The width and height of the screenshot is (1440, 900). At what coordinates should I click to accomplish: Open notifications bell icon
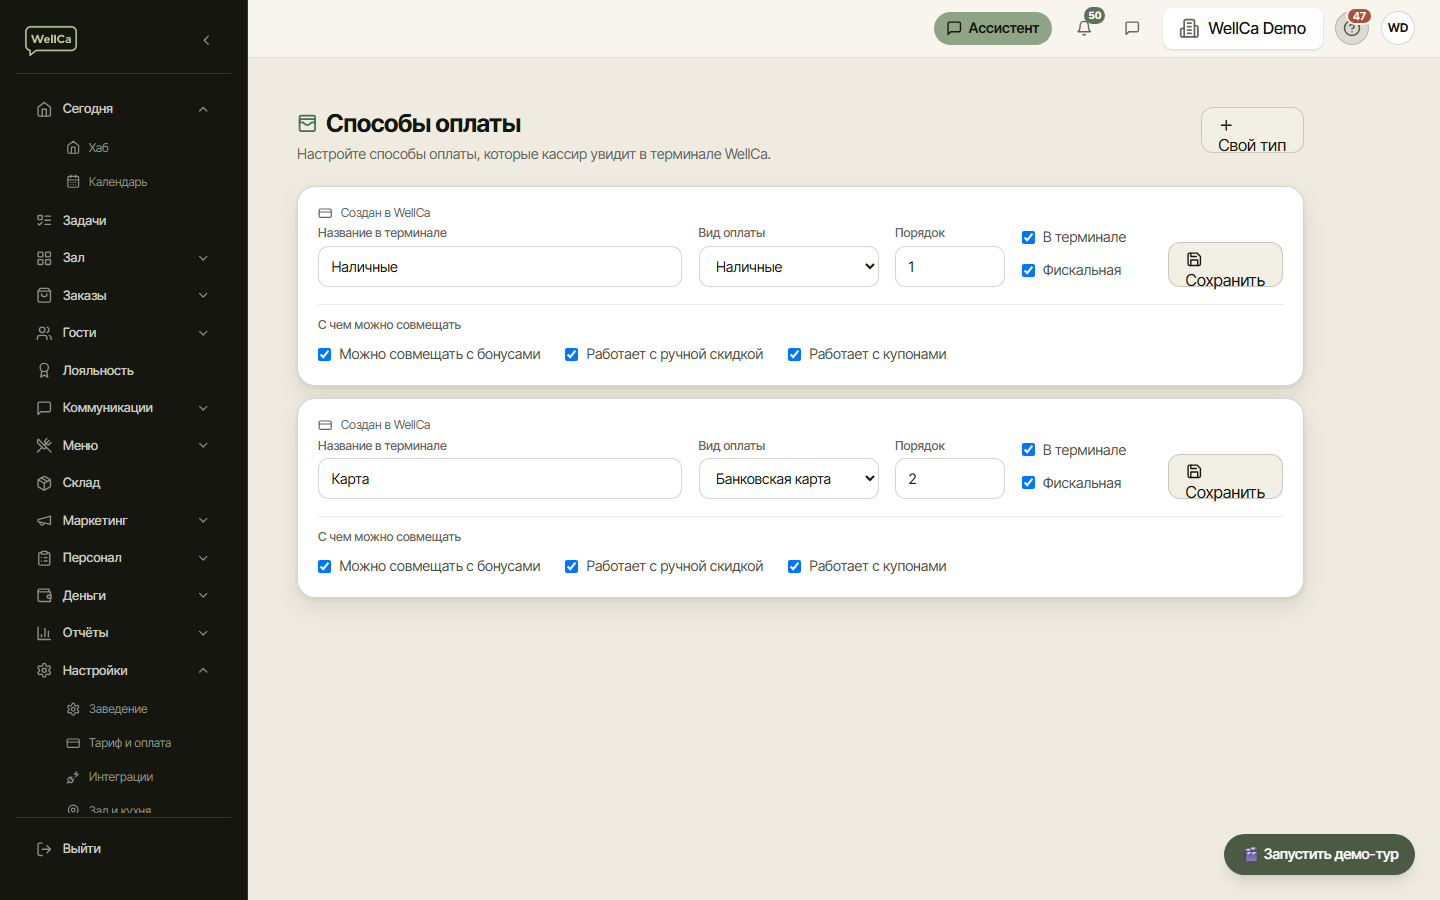(x=1084, y=28)
